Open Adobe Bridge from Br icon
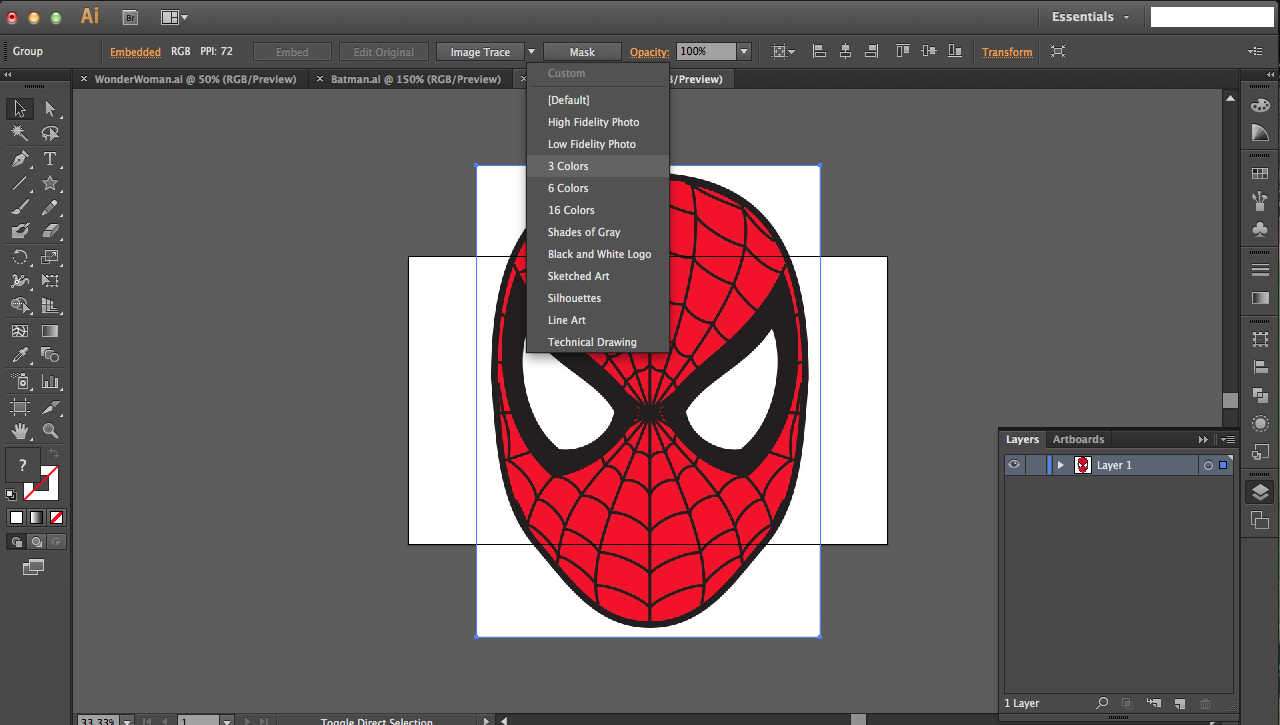Screen dimensions: 1280x725 click(130, 17)
